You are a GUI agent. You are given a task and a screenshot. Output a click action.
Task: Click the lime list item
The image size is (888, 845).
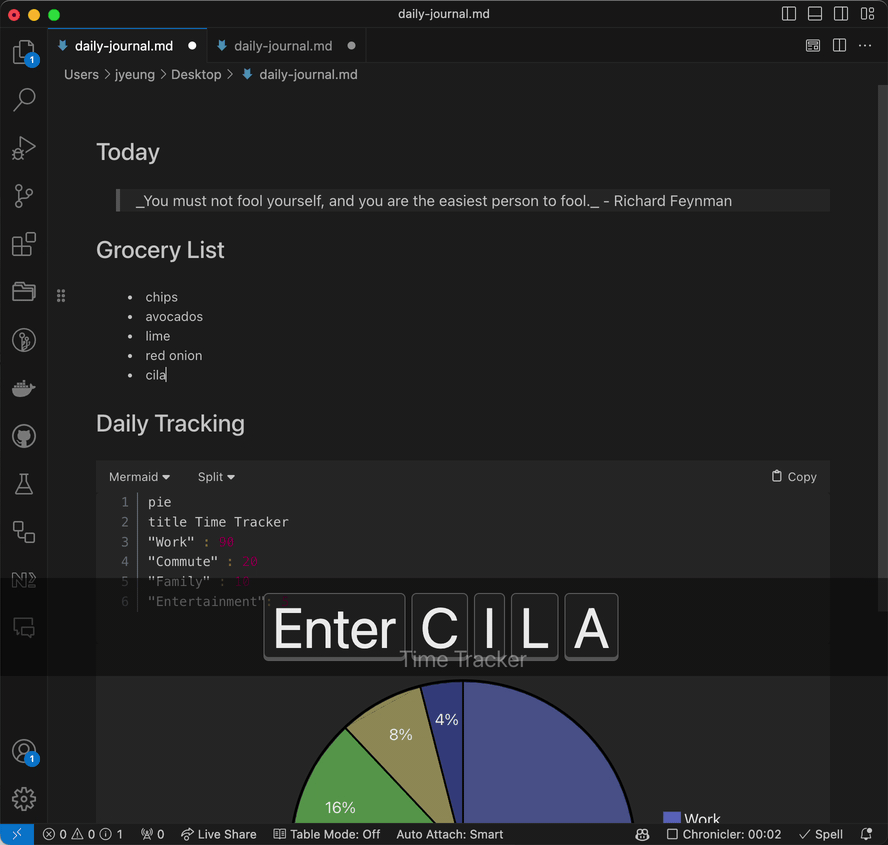coord(157,336)
